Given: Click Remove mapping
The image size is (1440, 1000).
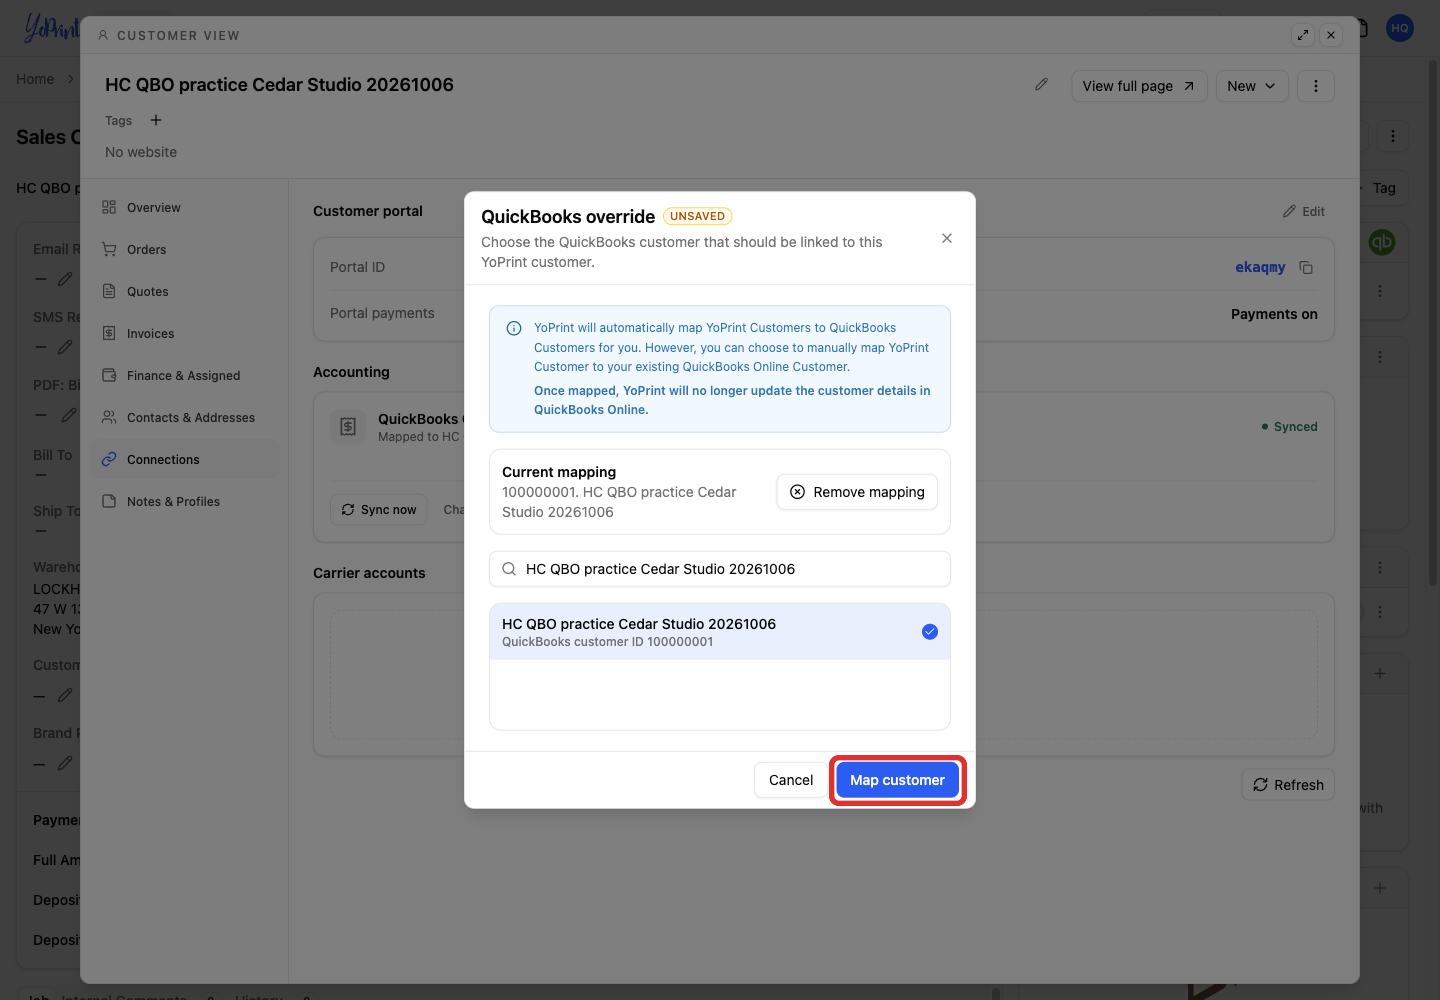Looking at the screenshot, I should [x=857, y=492].
